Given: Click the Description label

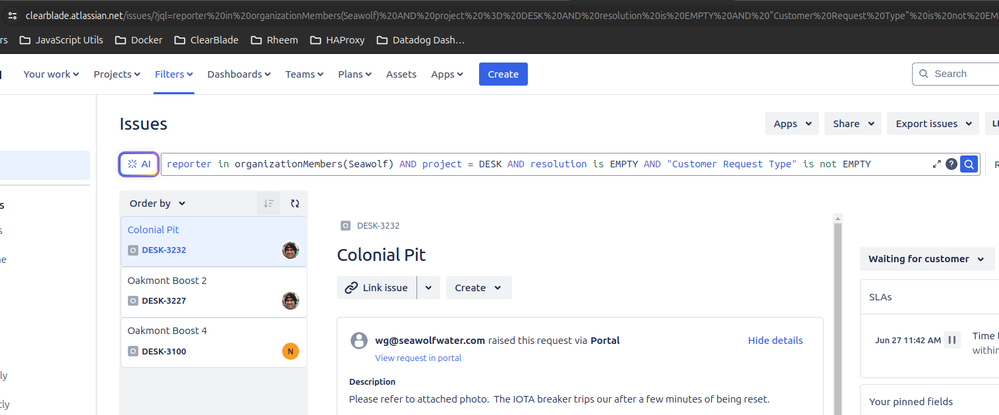Looking at the screenshot, I should [x=372, y=382].
